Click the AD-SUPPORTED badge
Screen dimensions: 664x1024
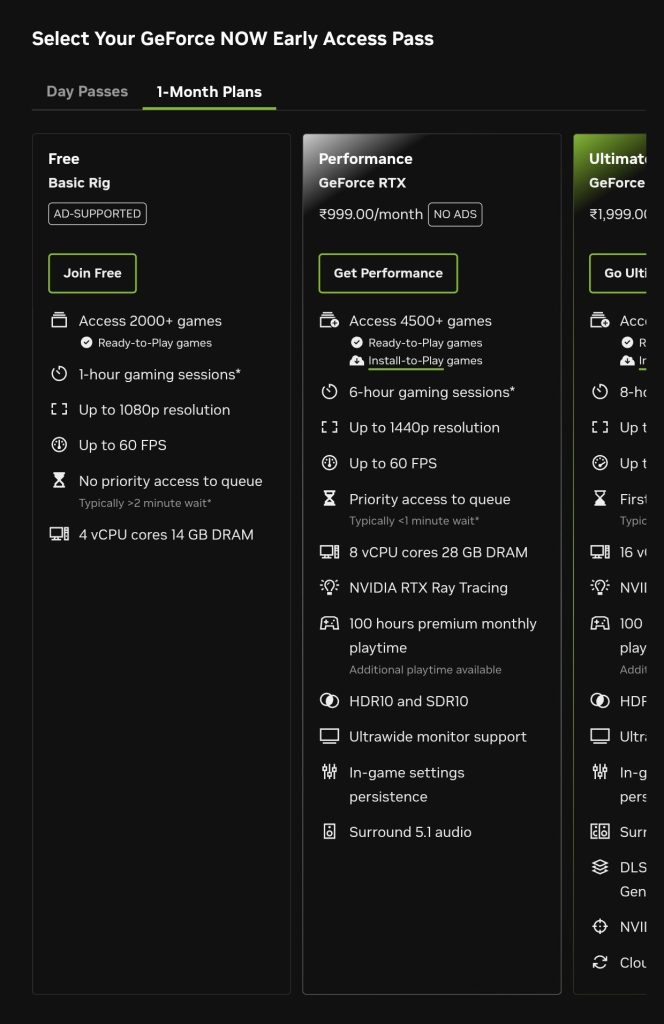pyautogui.click(x=97, y=214)
